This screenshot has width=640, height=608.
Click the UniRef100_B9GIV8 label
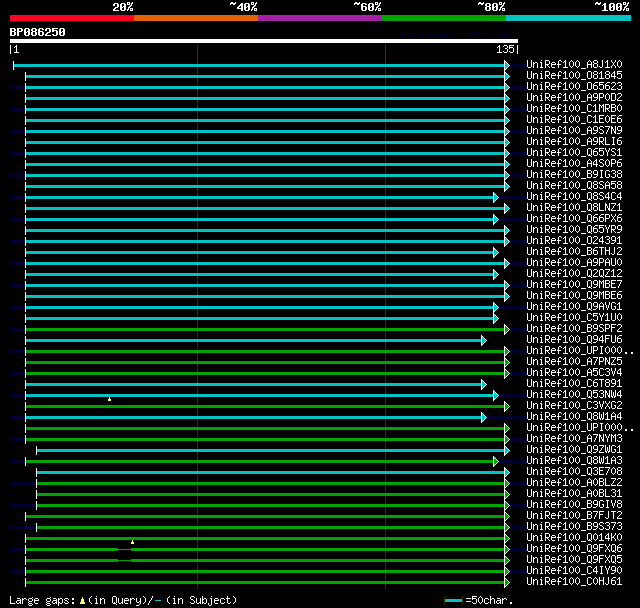click(574, 505)
